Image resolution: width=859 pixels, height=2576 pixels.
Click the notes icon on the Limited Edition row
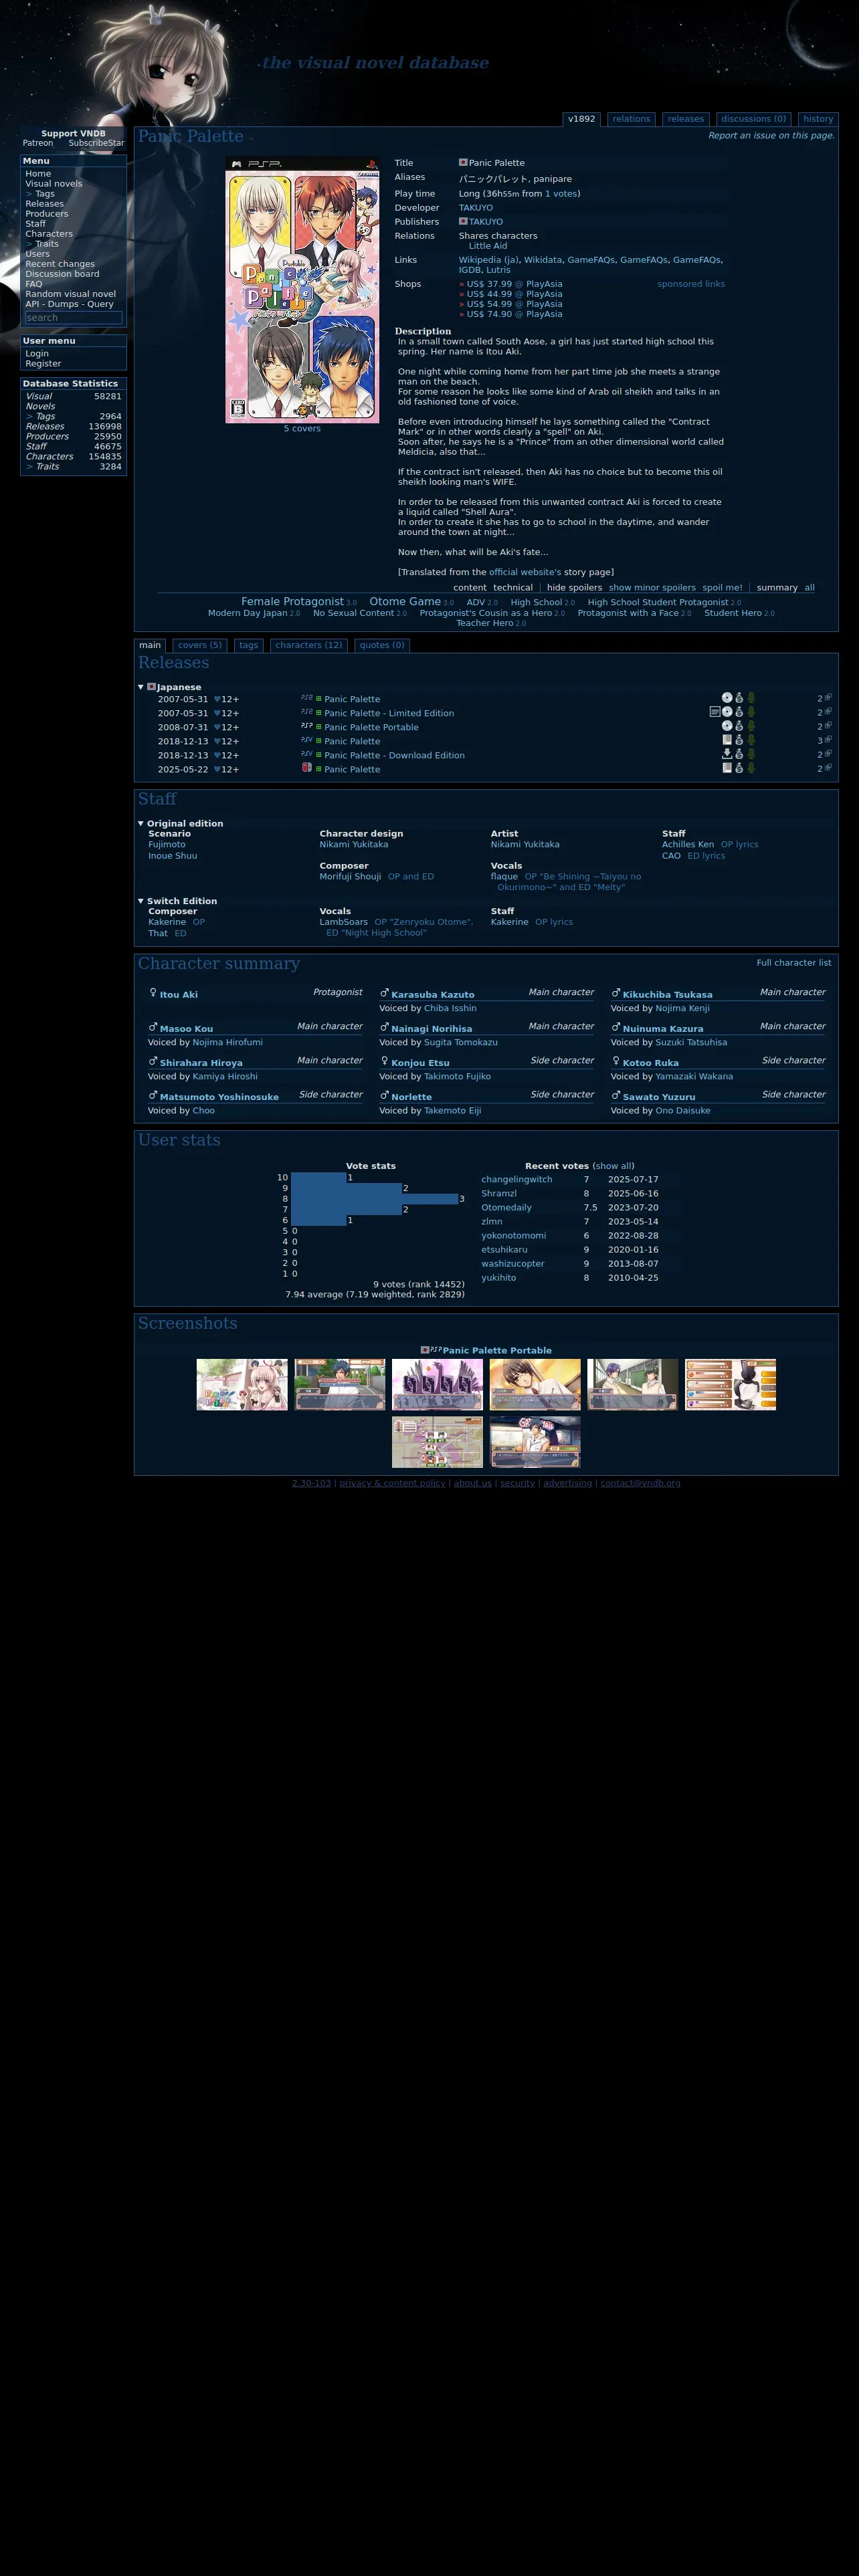click(714, 712)
